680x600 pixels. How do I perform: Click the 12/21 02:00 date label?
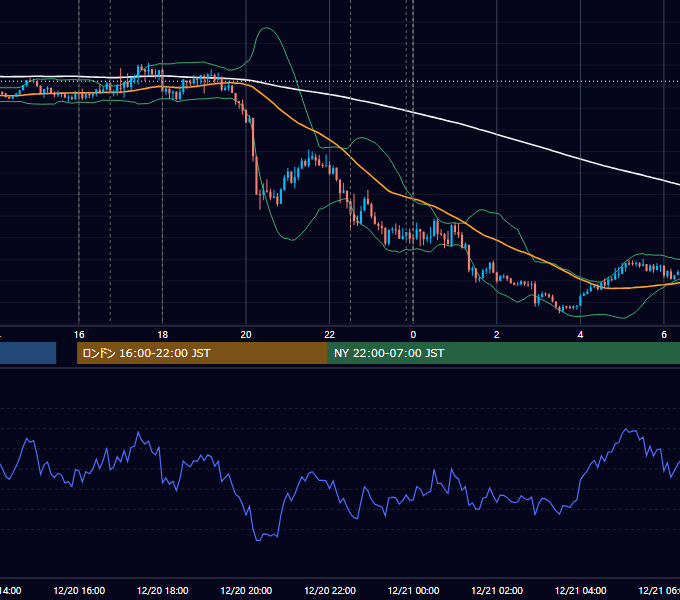pyautogui.click(x=497, y=590)
